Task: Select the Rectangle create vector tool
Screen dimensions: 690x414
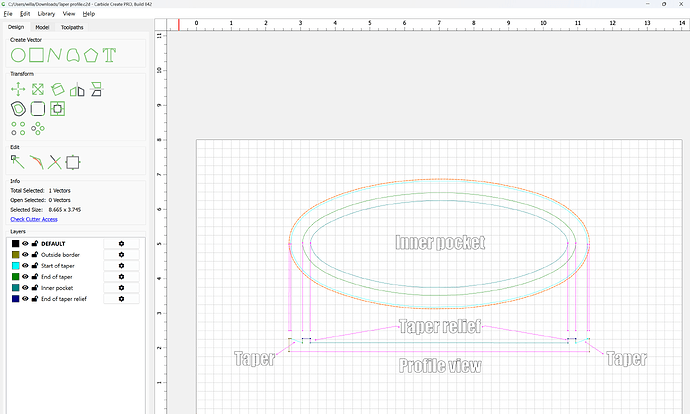Action: 37,55
